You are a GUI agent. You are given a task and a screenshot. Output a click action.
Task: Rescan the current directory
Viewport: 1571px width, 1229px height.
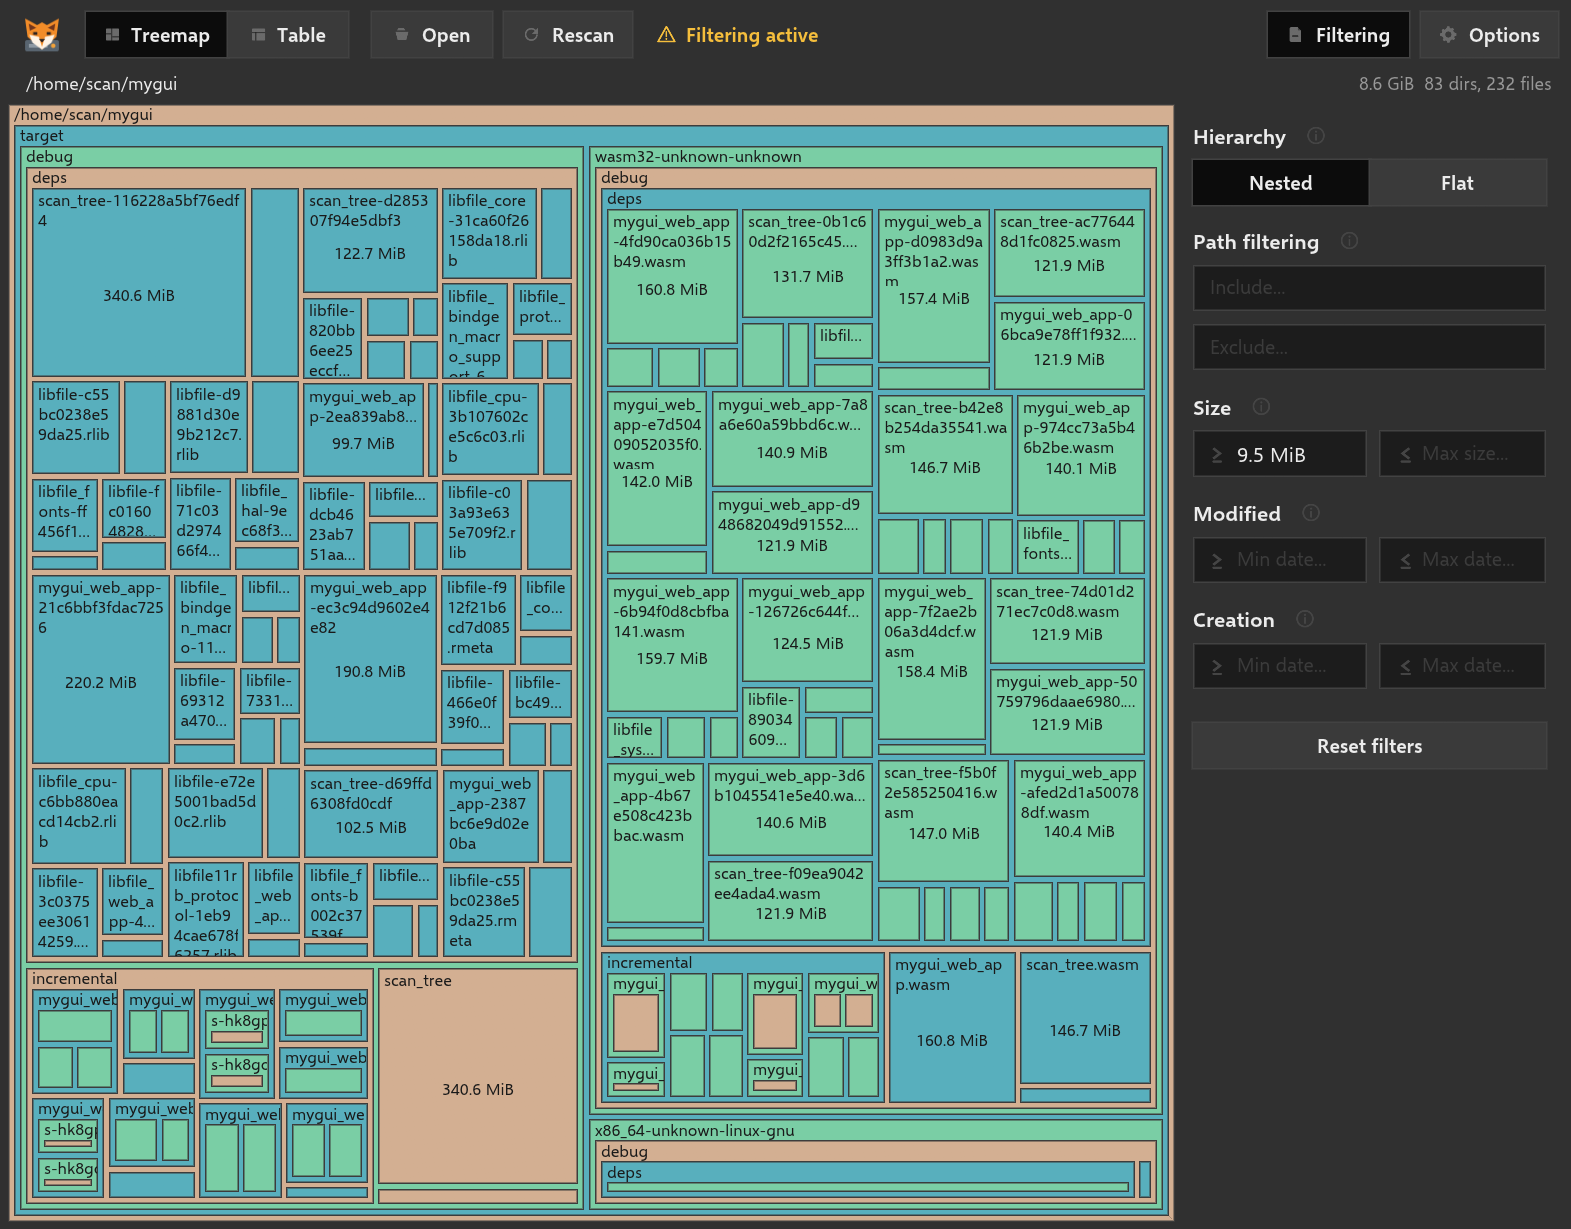click(x=568, y=35)
